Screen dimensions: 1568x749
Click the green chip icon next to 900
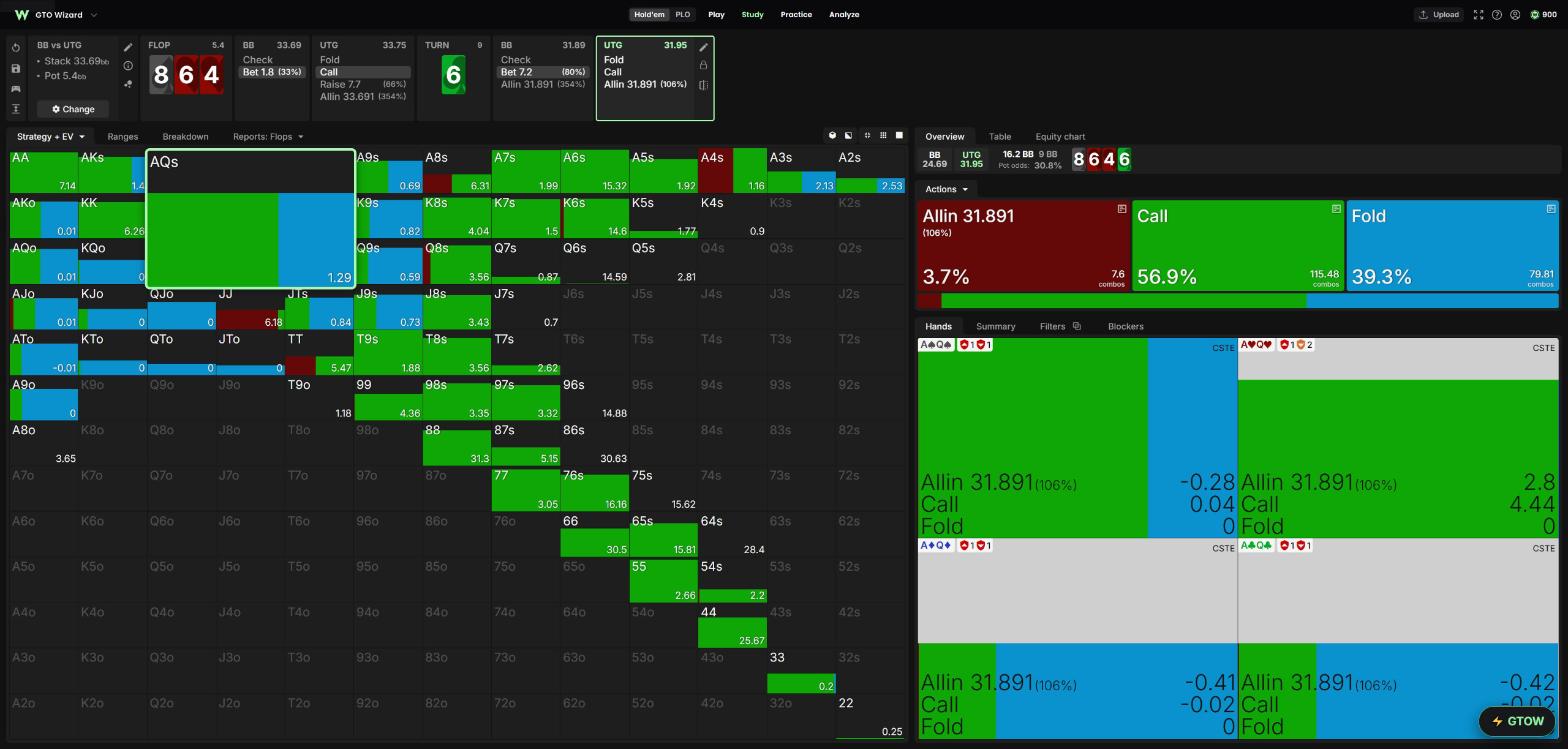(1535, 15)
